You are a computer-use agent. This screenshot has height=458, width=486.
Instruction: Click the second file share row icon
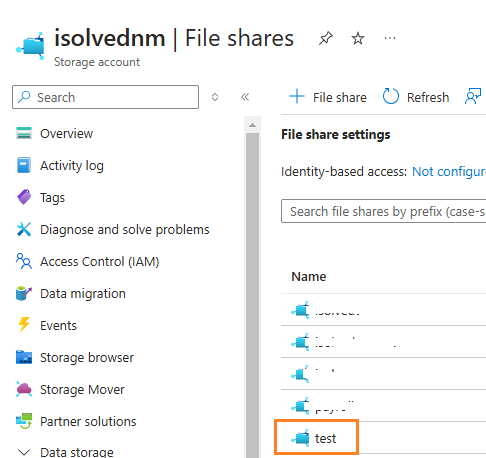[301, 342]
